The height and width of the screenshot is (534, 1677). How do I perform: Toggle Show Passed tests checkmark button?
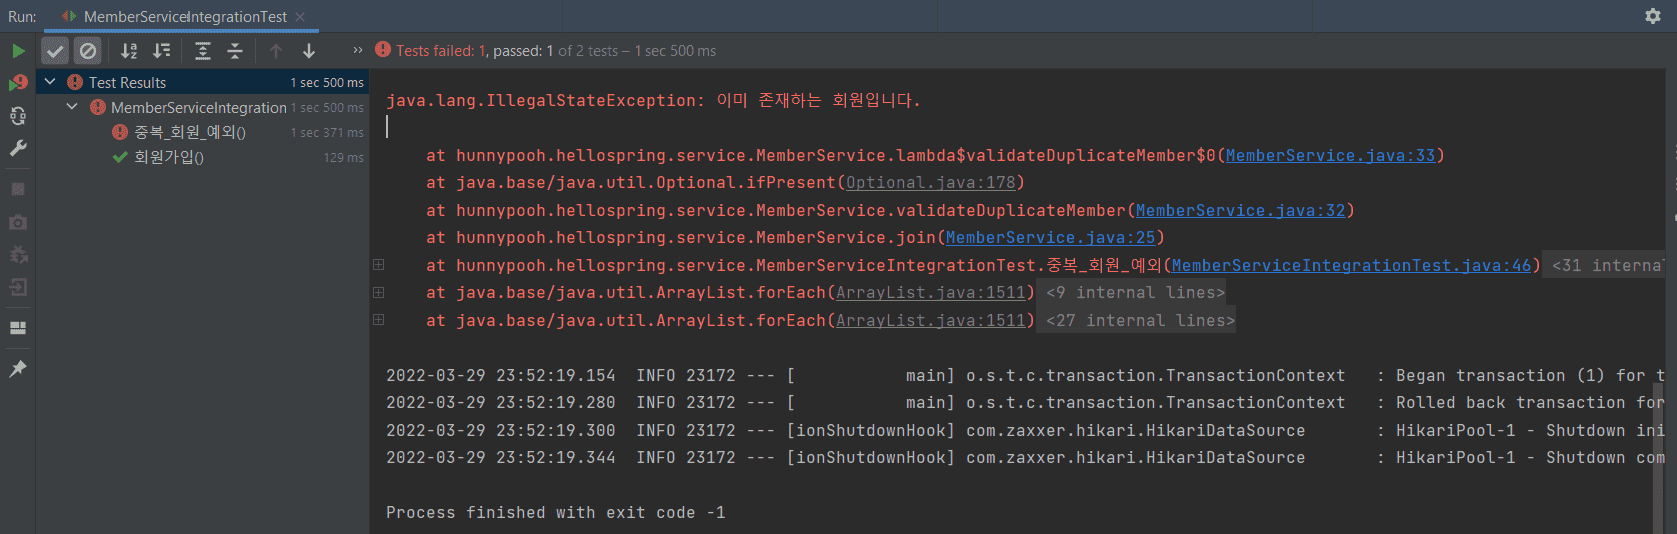55,51
